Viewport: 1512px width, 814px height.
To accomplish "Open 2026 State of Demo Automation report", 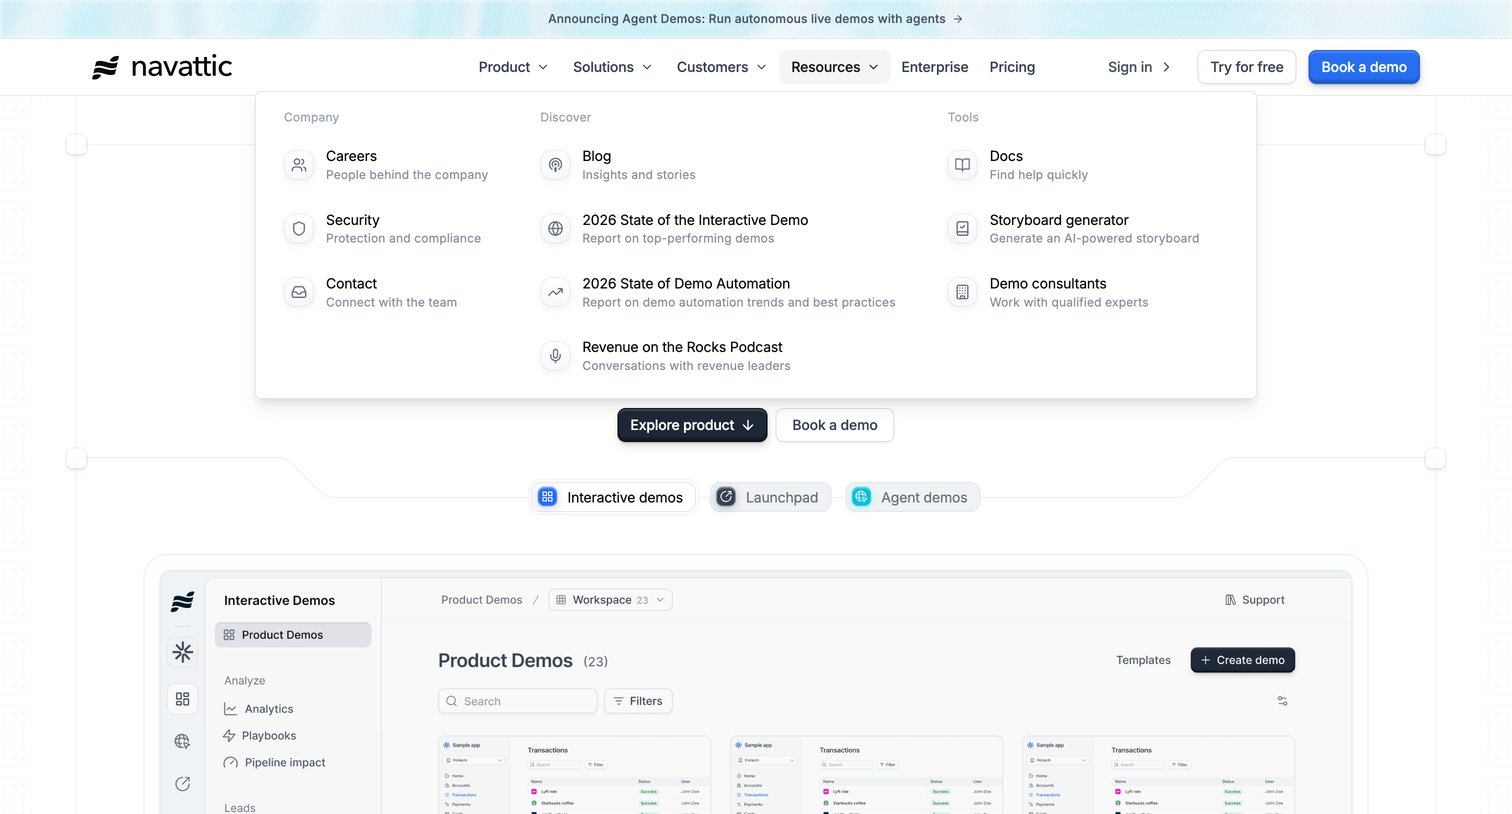I will [x=719, y=293].
